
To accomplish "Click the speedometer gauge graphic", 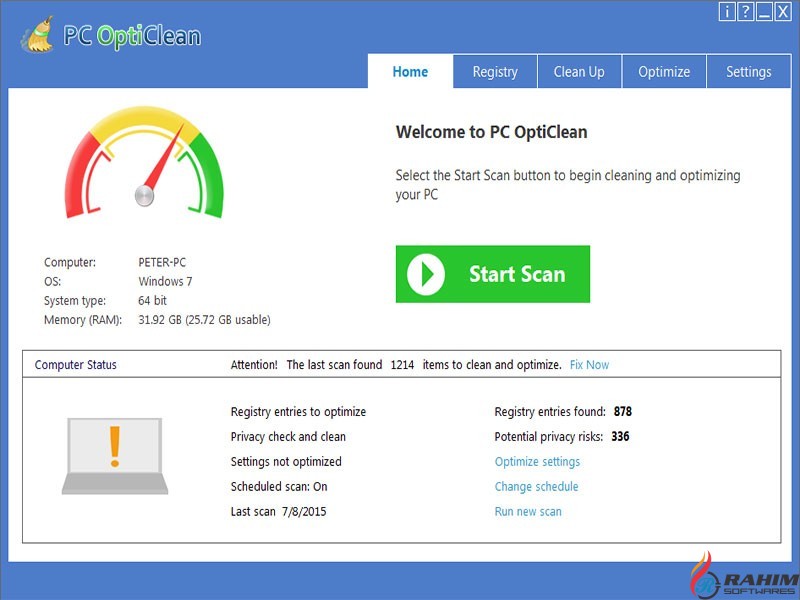I will pyautogui.click(x=144, y=162).
